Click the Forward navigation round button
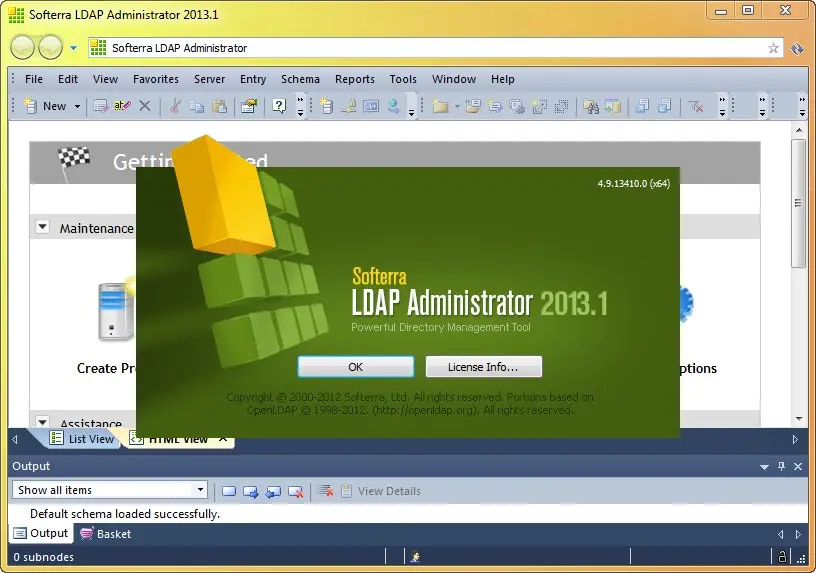Viewport: 816px width, 573px height. click(50, 48)
